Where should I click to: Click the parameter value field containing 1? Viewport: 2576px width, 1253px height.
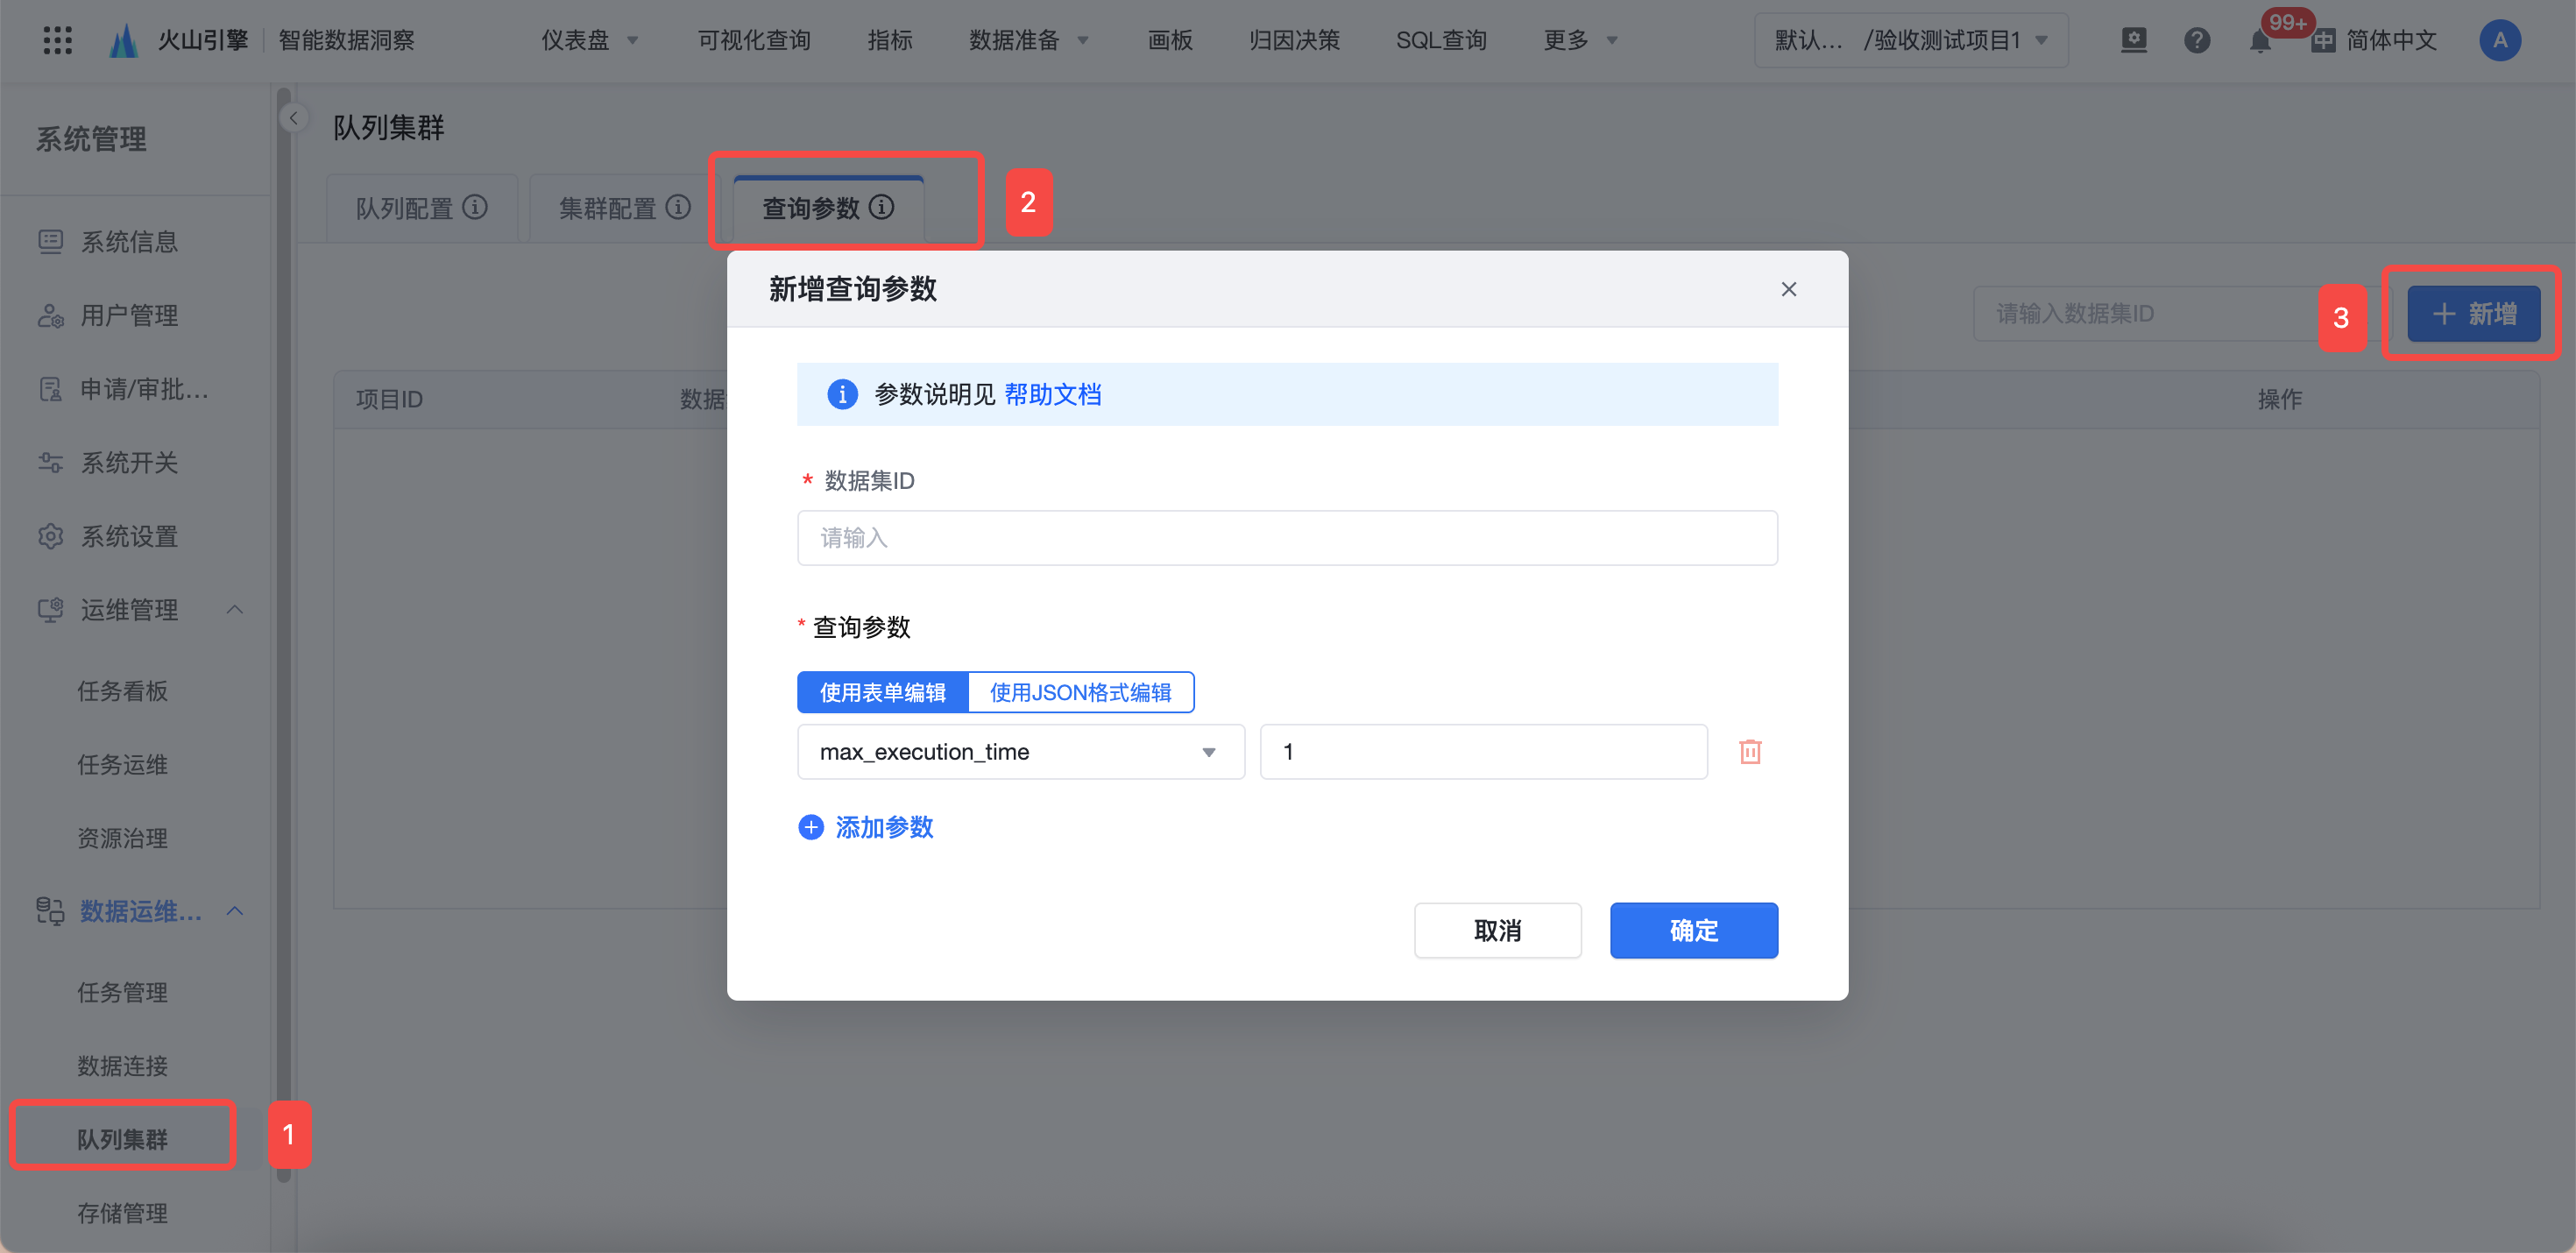tap(1483, 752)
